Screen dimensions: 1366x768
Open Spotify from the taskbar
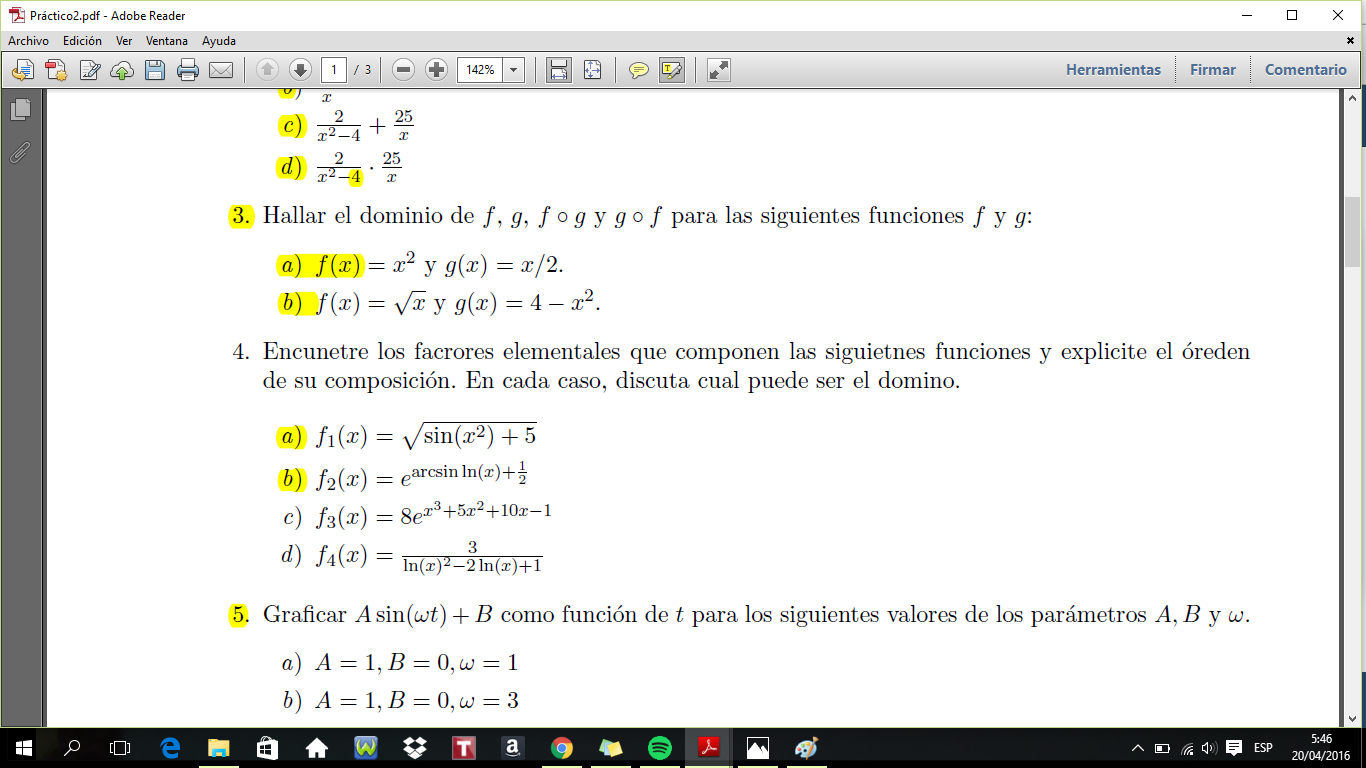tap(659, 747)
